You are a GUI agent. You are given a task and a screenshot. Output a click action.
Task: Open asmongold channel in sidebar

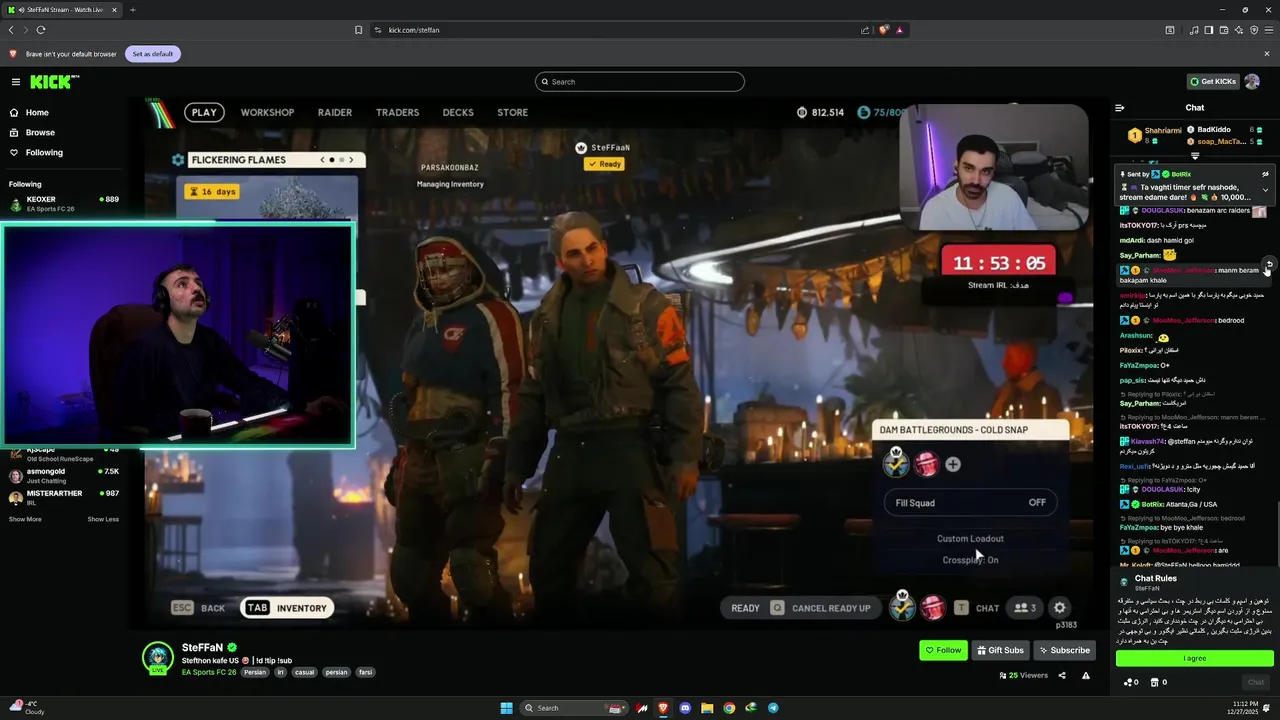click(64, 475)
